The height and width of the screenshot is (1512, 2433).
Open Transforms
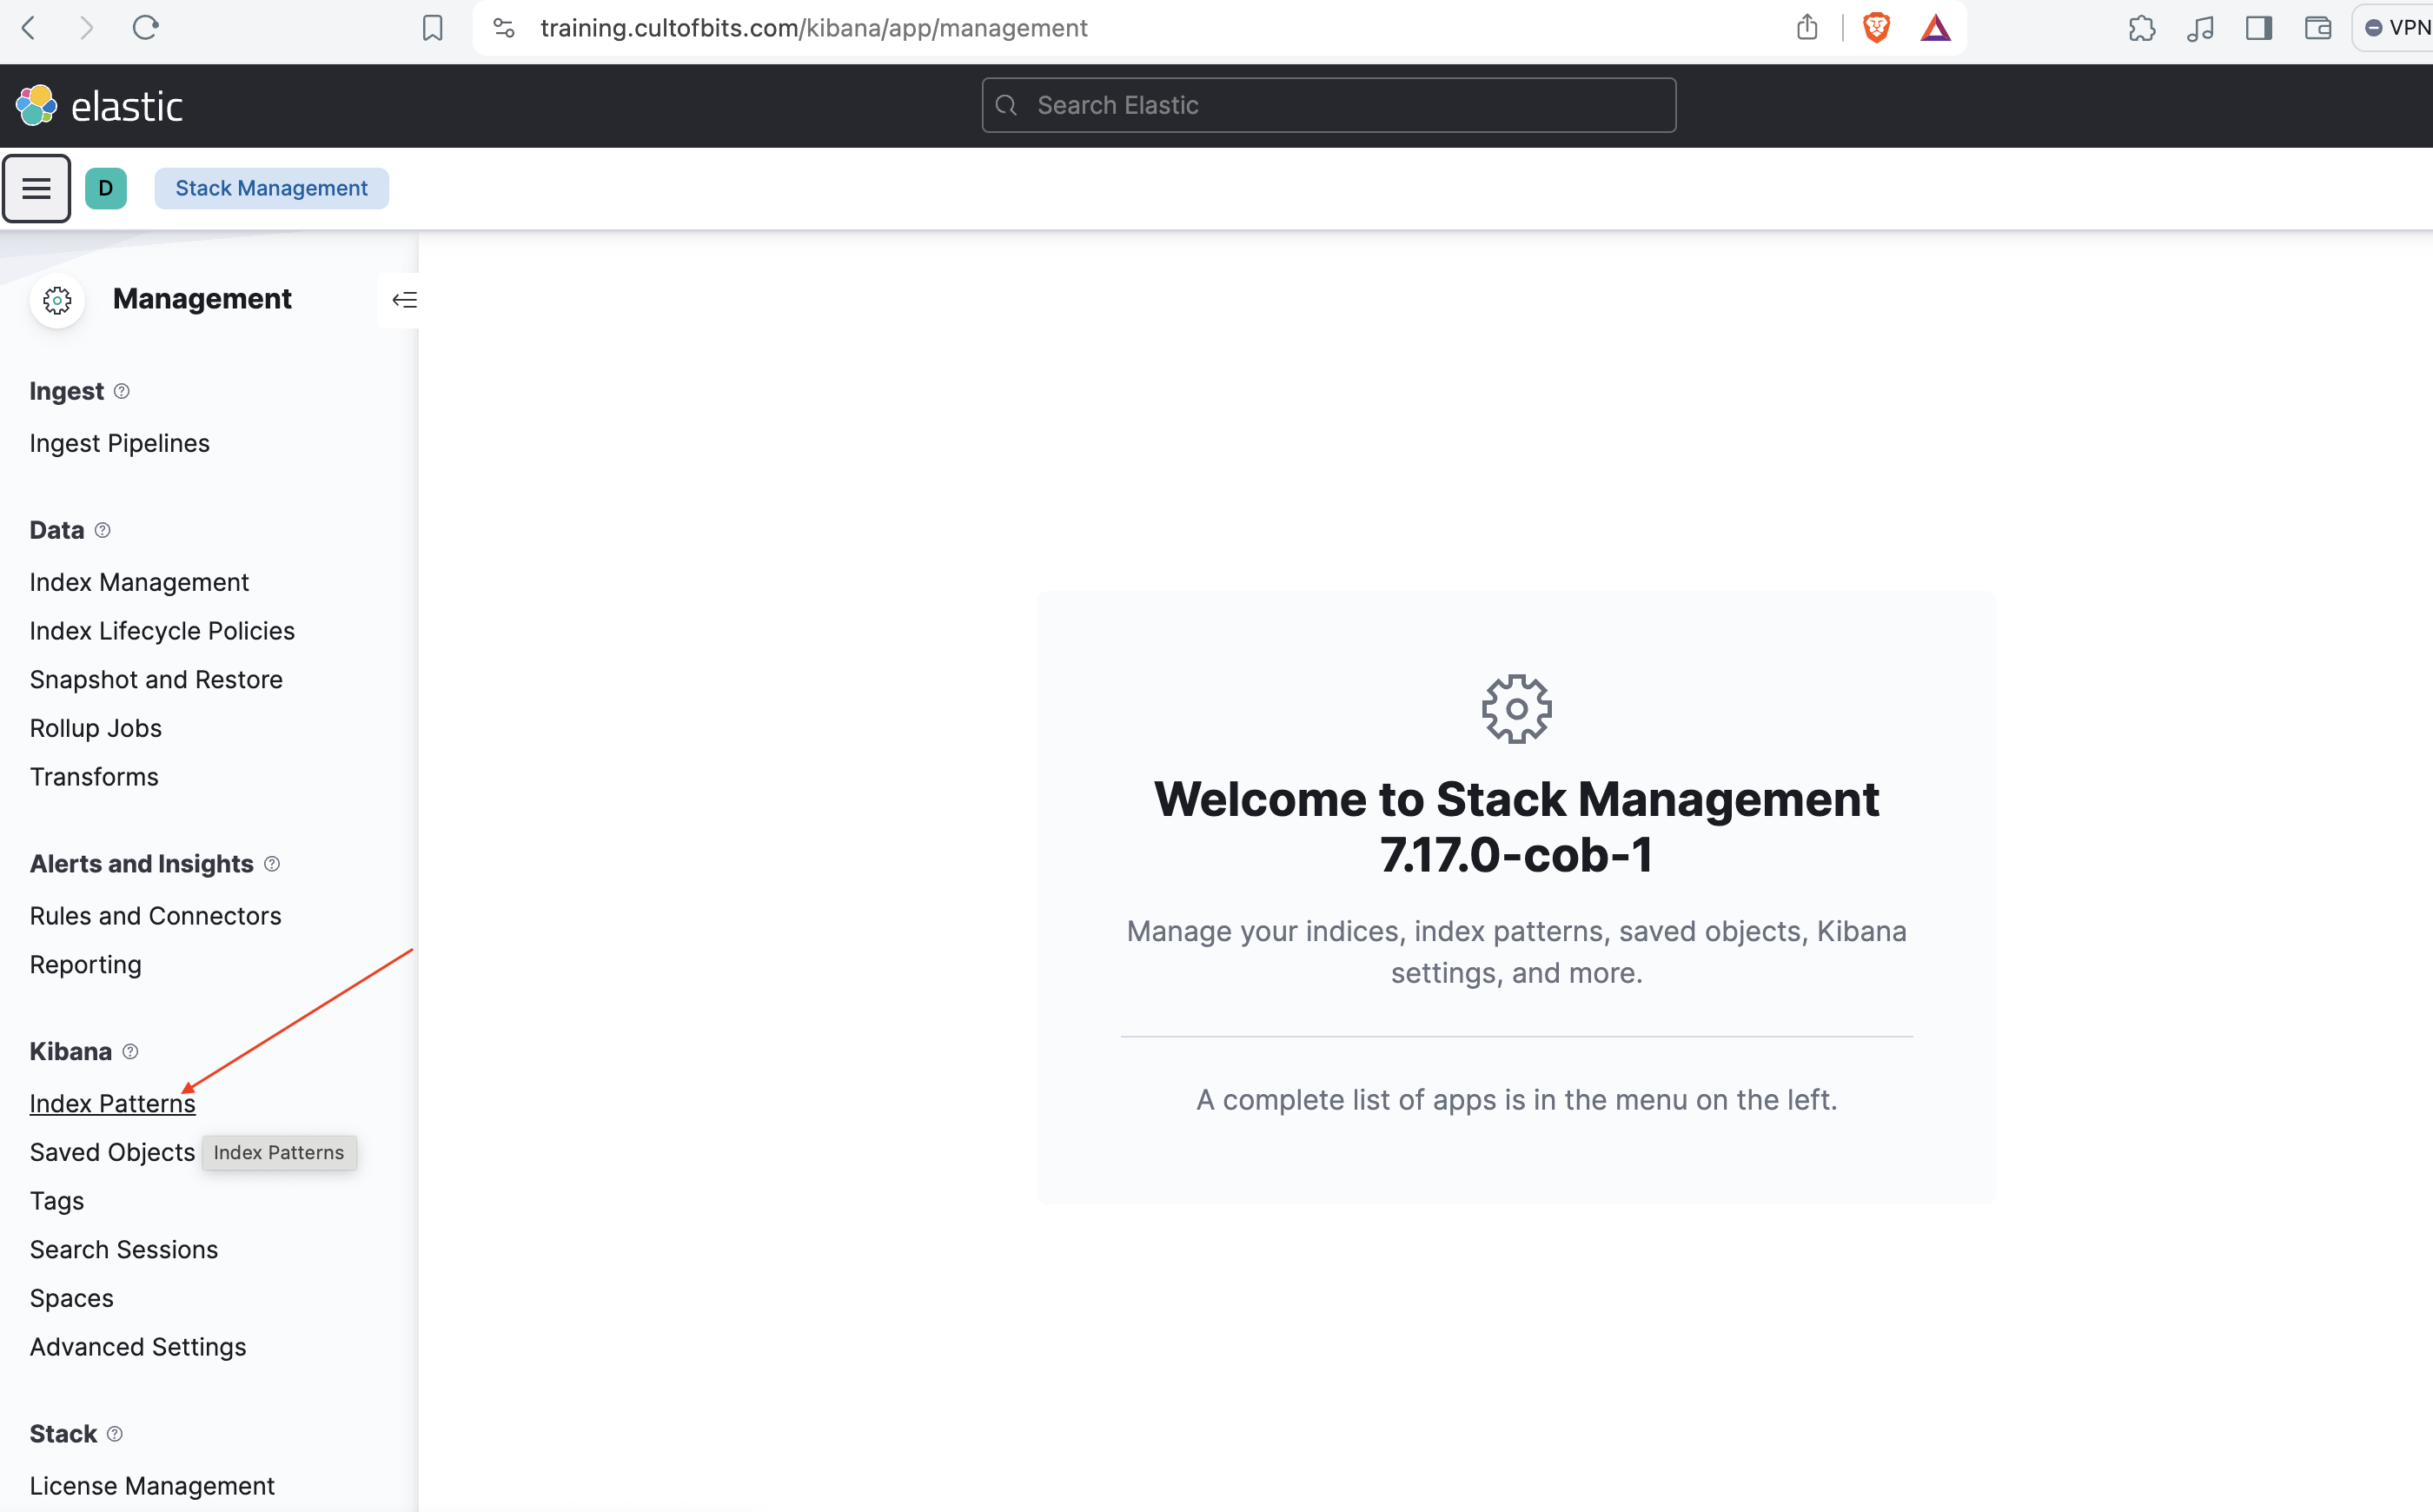tap(94, 777)
